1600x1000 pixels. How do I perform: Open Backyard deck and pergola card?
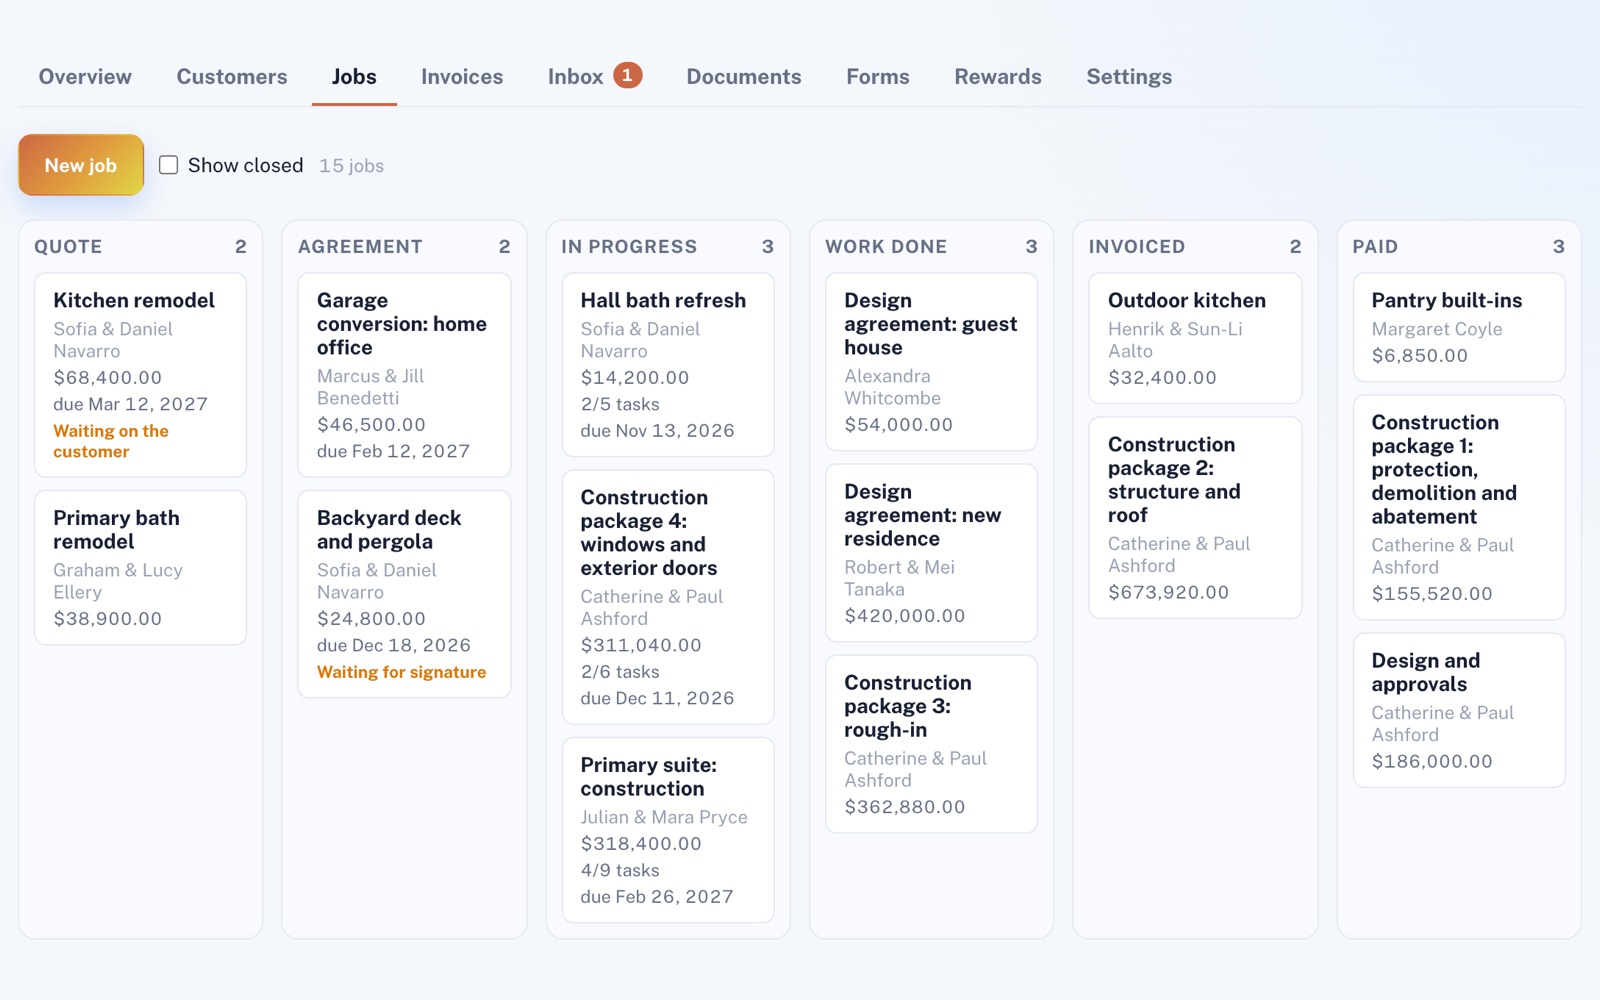pos(404,594)
